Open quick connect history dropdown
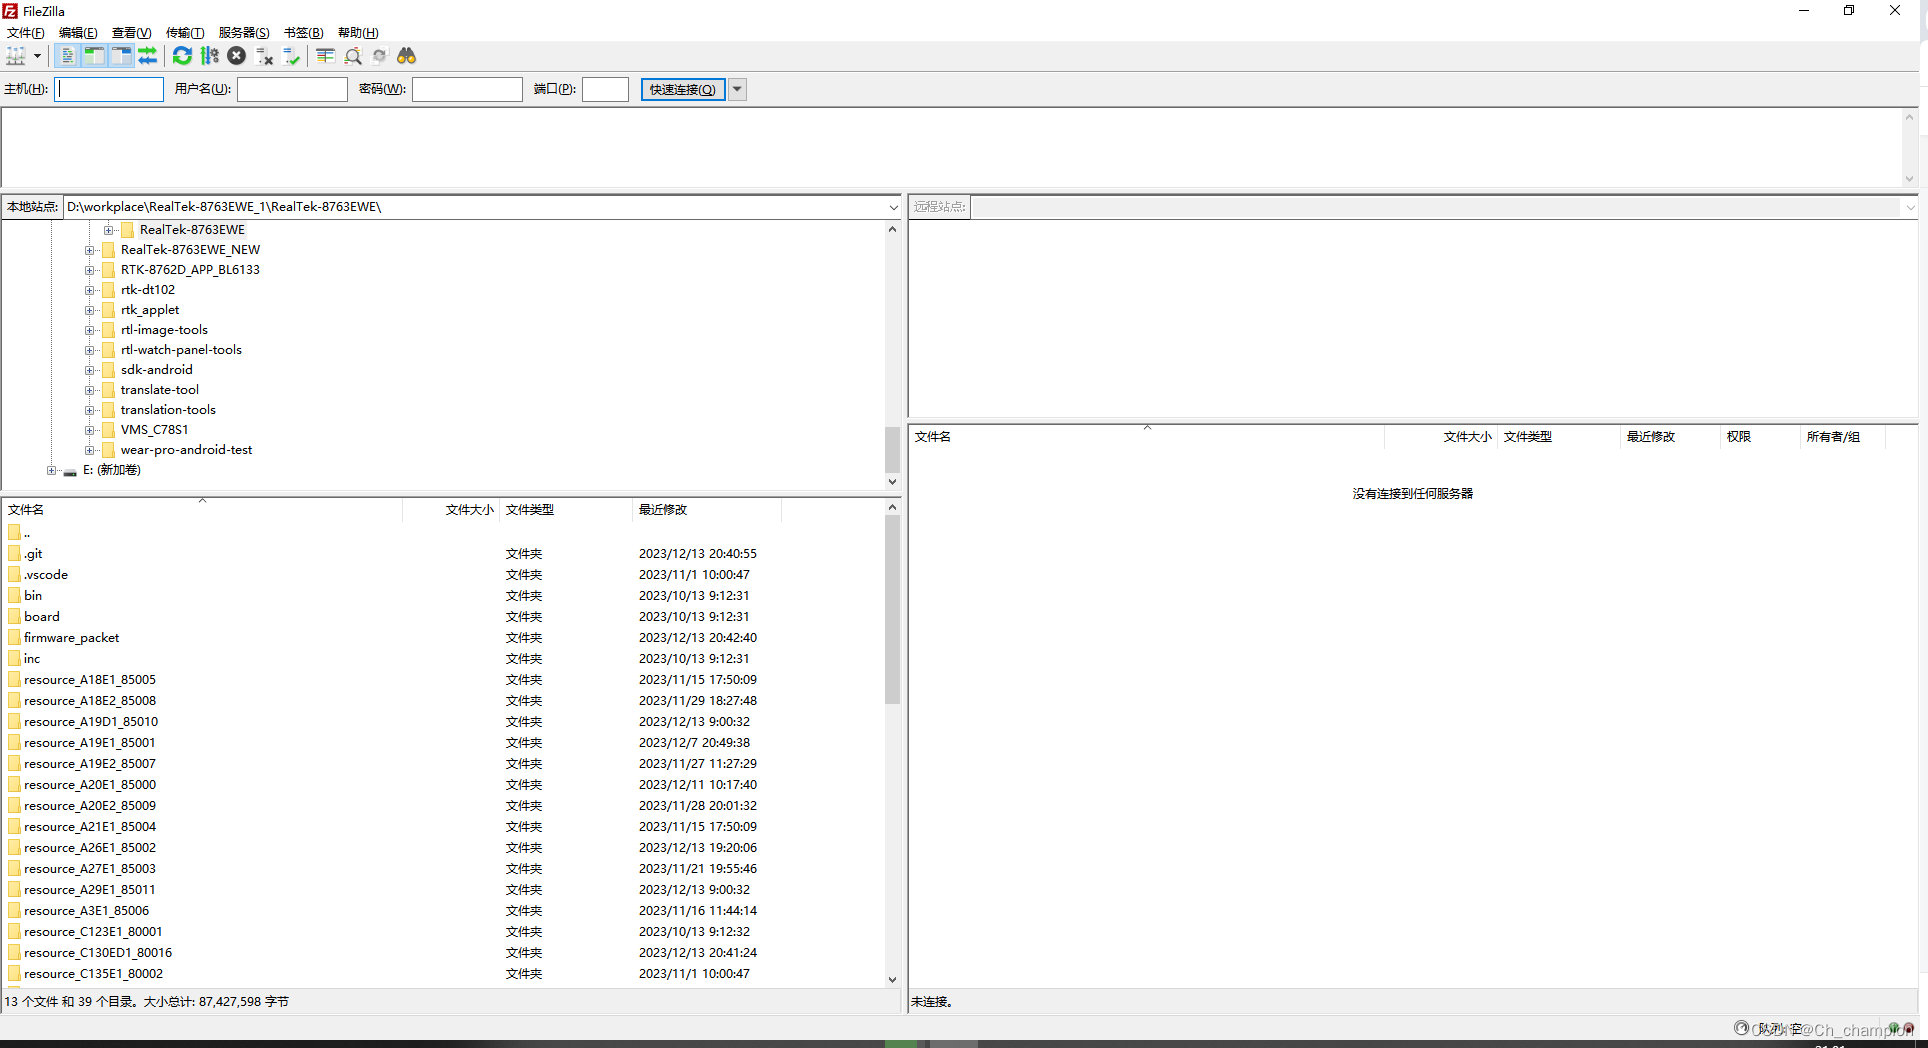Screen dimensions: 1928x1048 [737, 89]
